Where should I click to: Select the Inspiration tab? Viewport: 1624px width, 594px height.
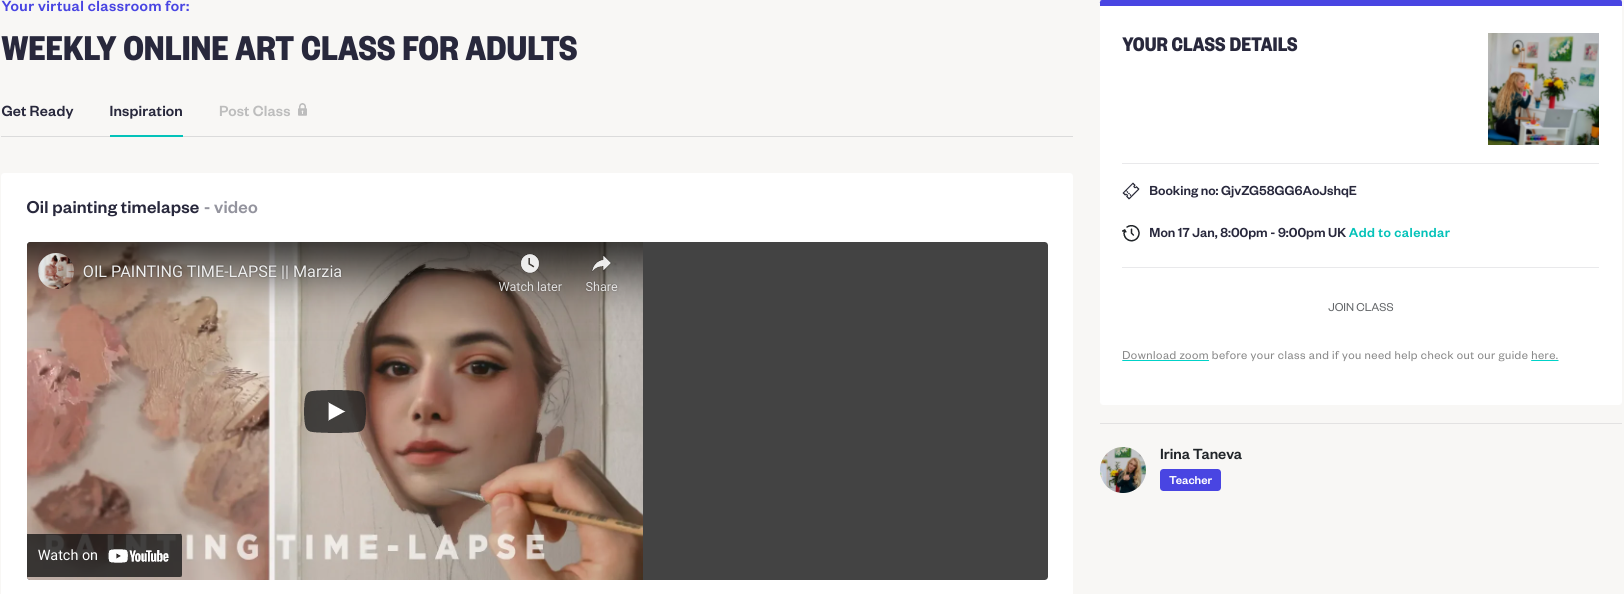click(x=146, y=111)
